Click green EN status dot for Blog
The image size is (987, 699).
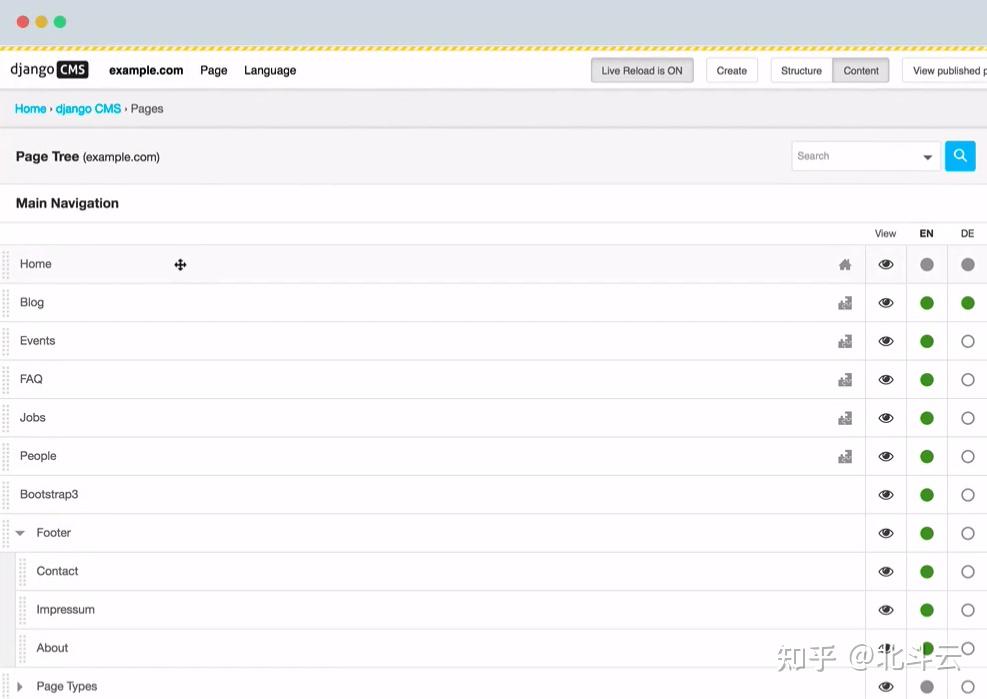[927, 303]
